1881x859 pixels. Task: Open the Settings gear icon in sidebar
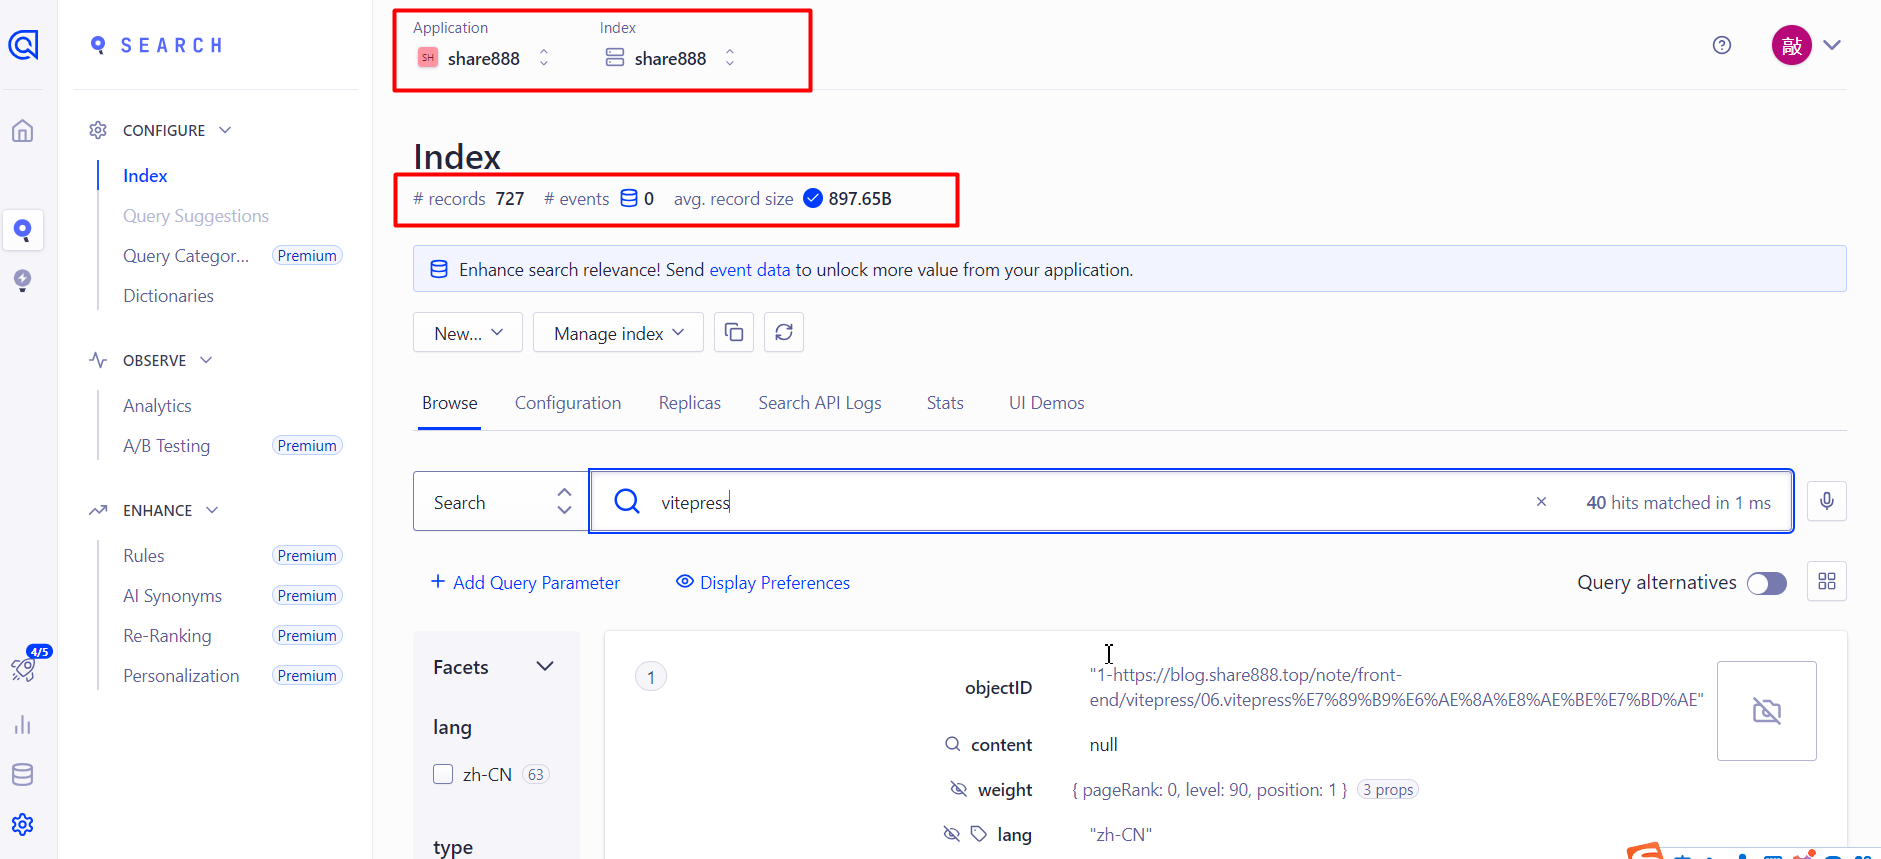(x=23, y=824)
